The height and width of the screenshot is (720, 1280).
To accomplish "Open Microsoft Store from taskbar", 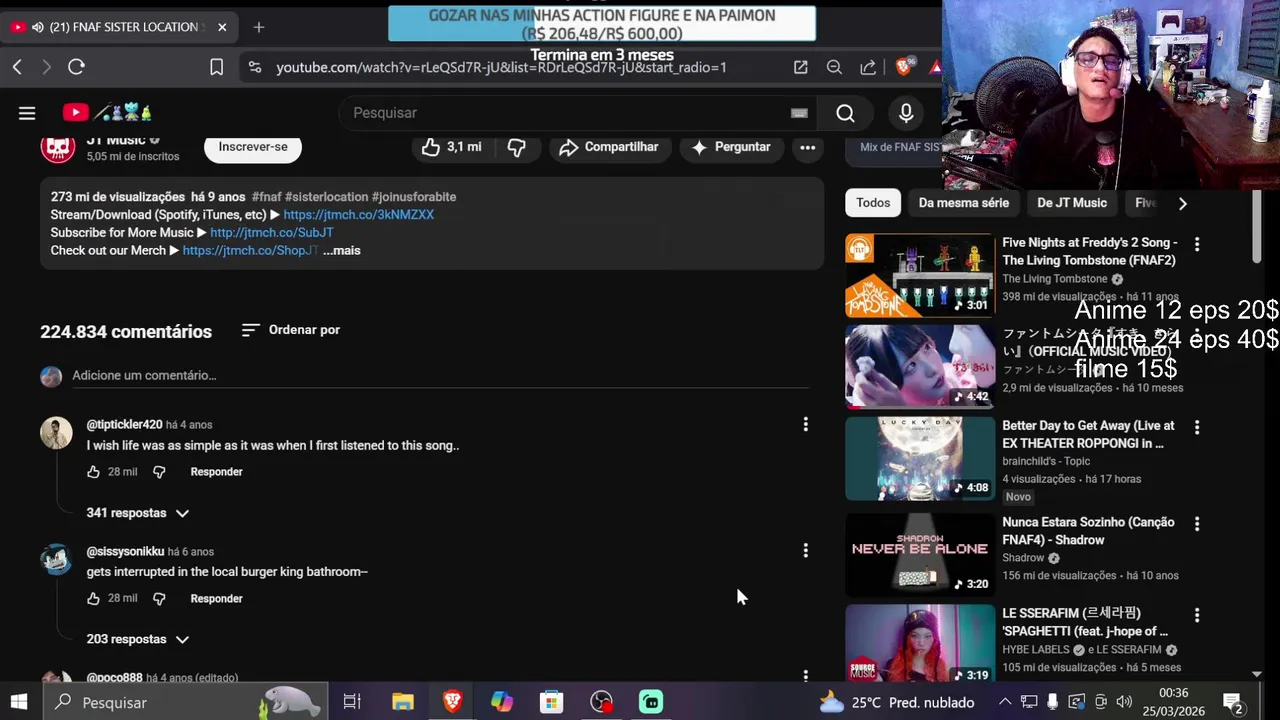I will (552, 702).
